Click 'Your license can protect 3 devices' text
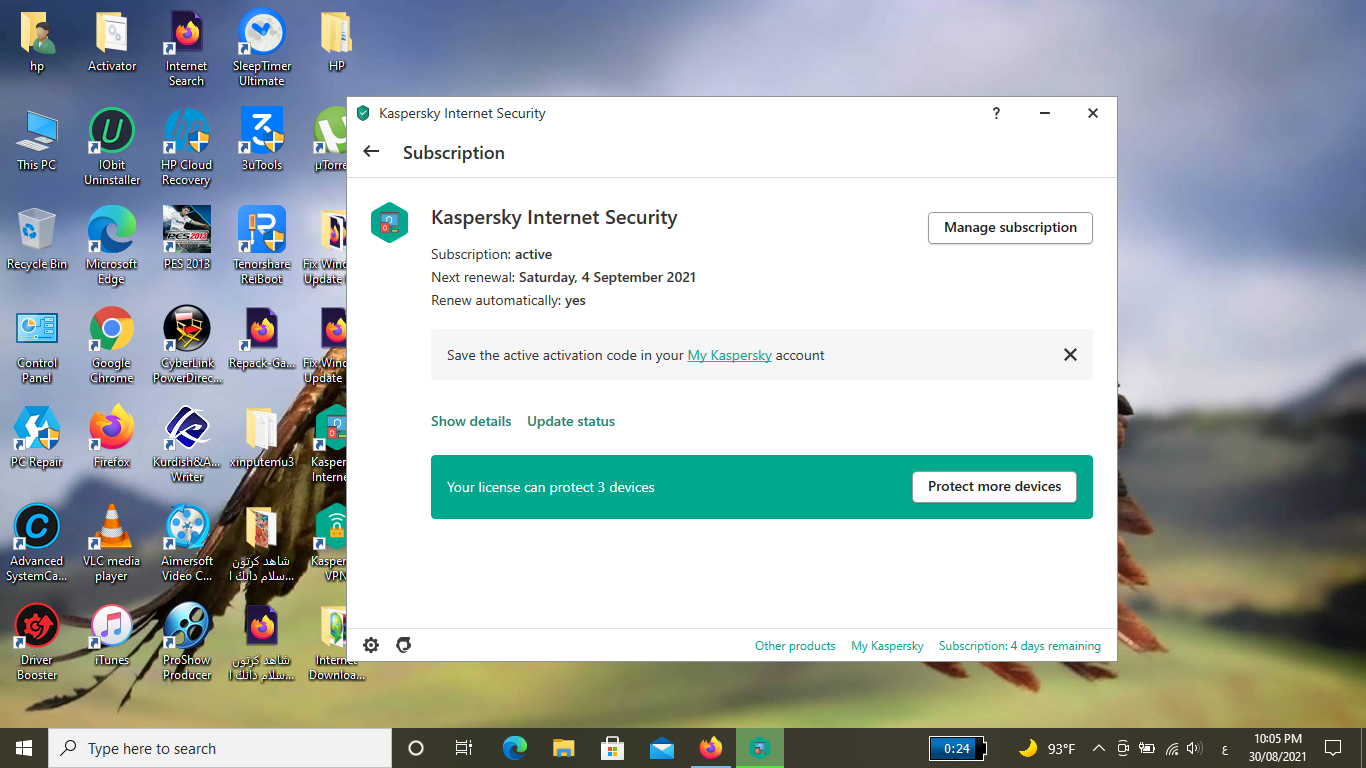 [551, 487]
